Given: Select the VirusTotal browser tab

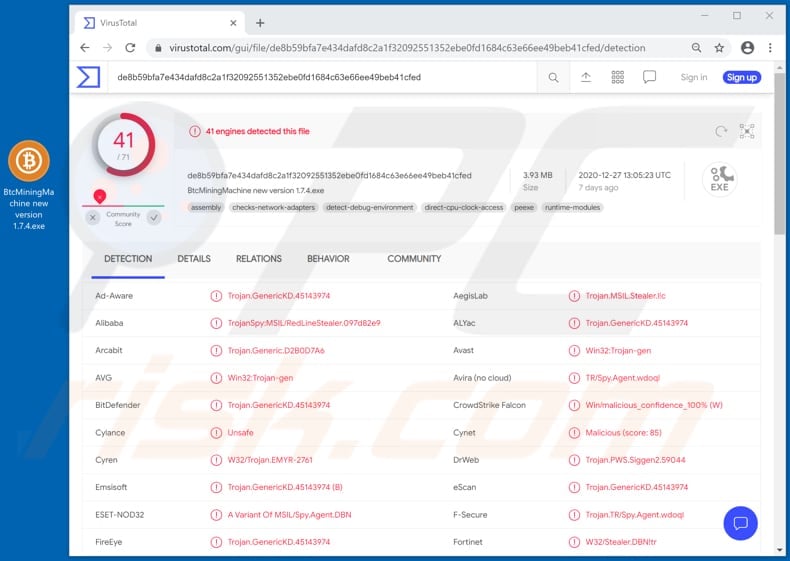Looking at the screenshot, I should point(160,23).
